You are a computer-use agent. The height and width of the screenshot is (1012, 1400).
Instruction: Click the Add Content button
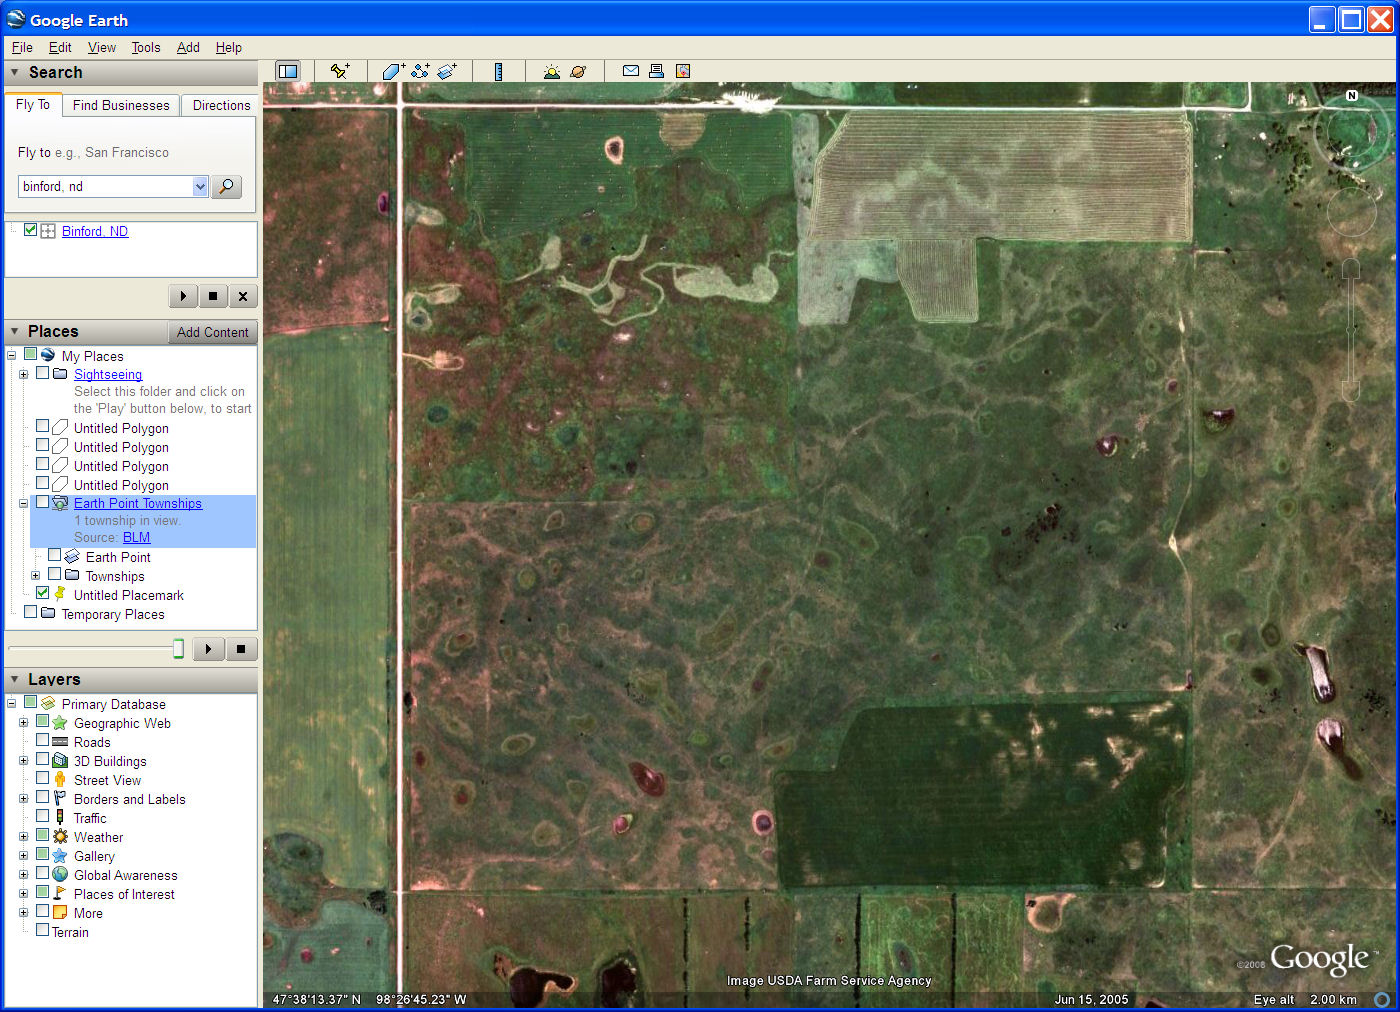tap(212, 332)
